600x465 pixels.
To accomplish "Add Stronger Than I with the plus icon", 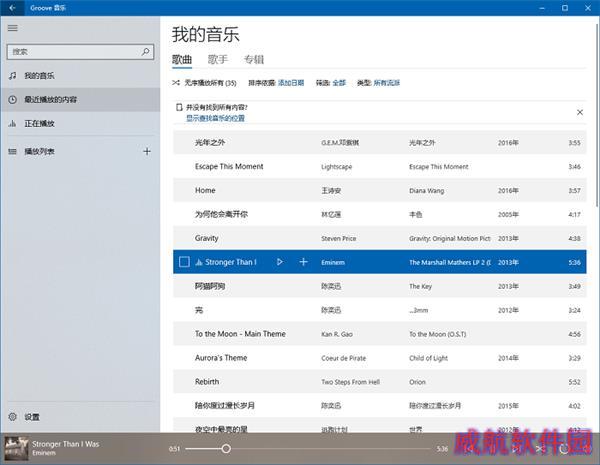I will tap(303, 262).
